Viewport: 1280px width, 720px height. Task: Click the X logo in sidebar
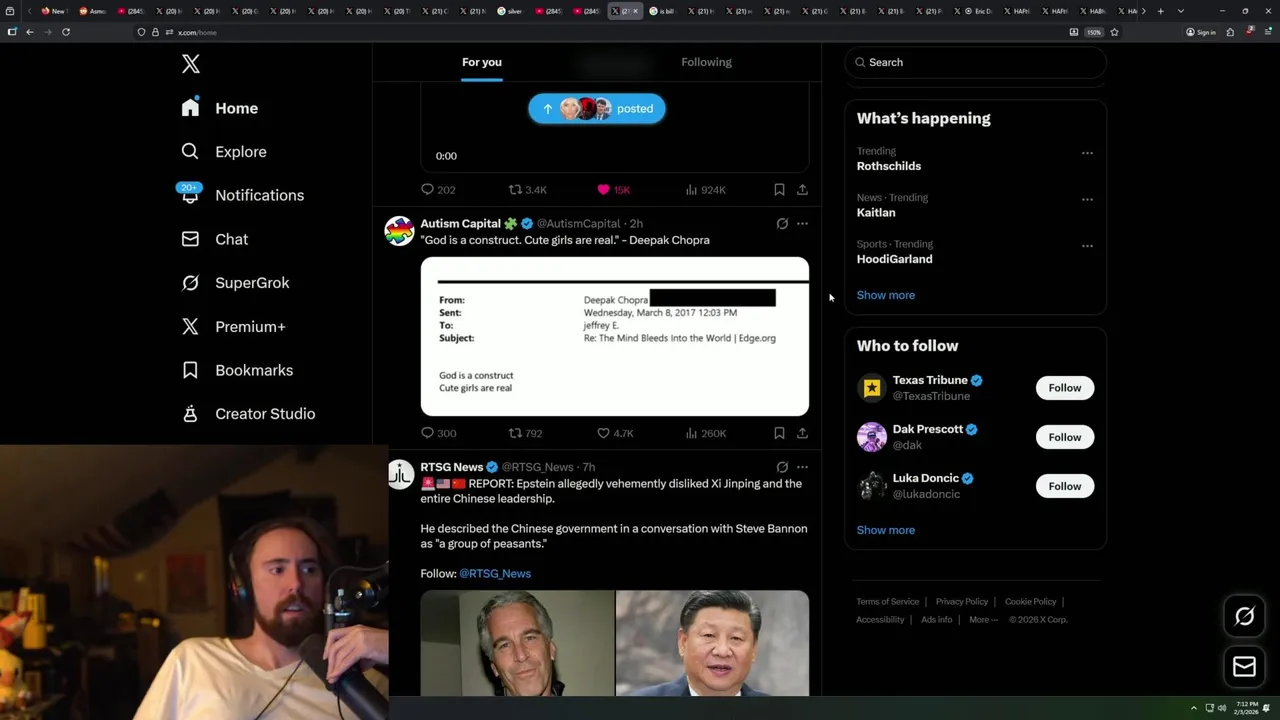click(191, 64)
